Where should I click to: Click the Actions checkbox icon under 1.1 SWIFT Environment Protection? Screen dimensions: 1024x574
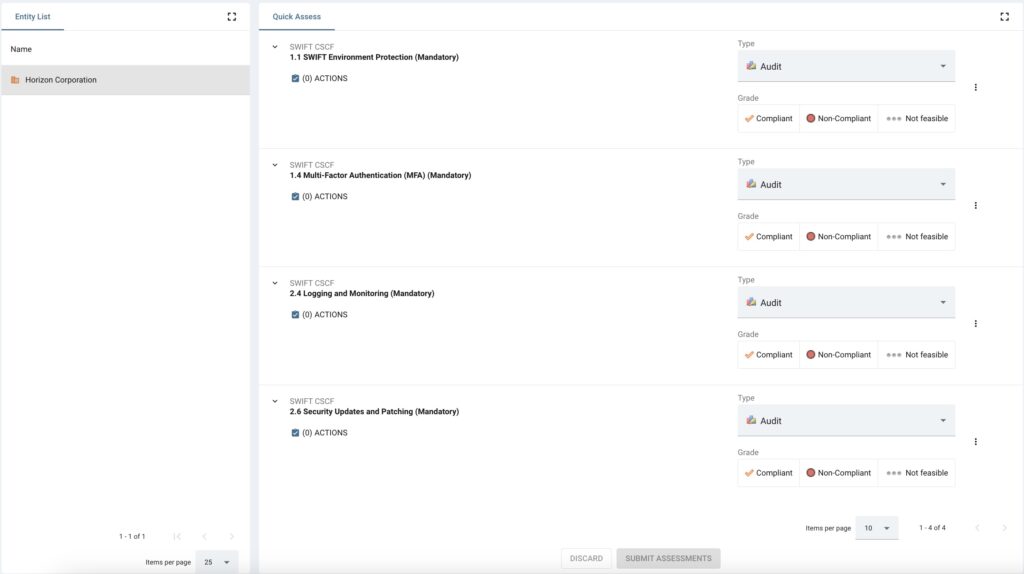point(295,78)
